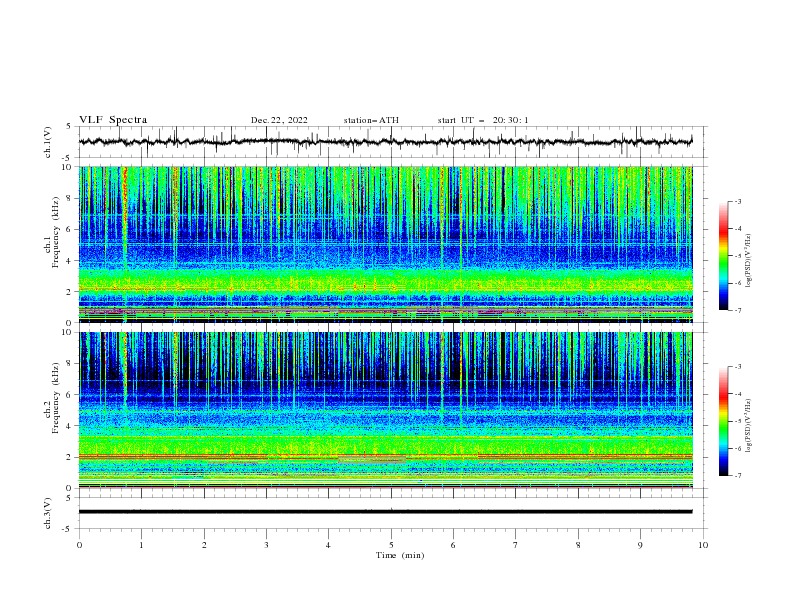Click the 'station=ATH' label
This screenshot has height=612, width=792.
tap(371, 120)
